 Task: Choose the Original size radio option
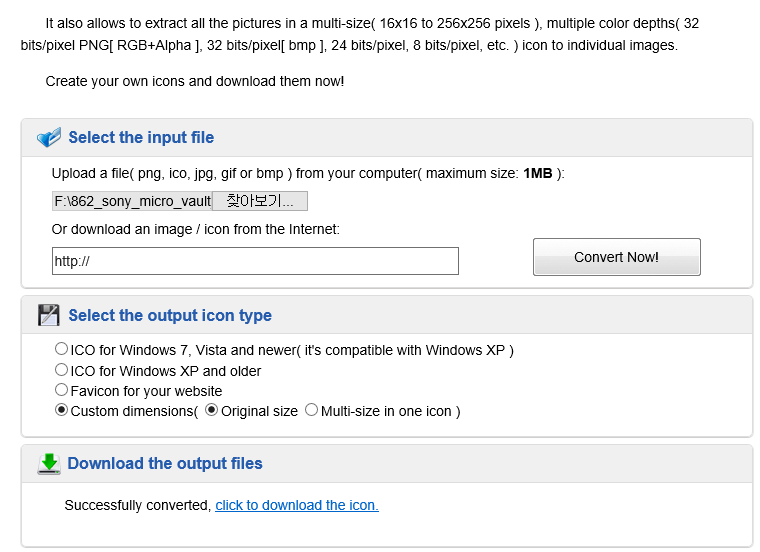coord(211,410)
